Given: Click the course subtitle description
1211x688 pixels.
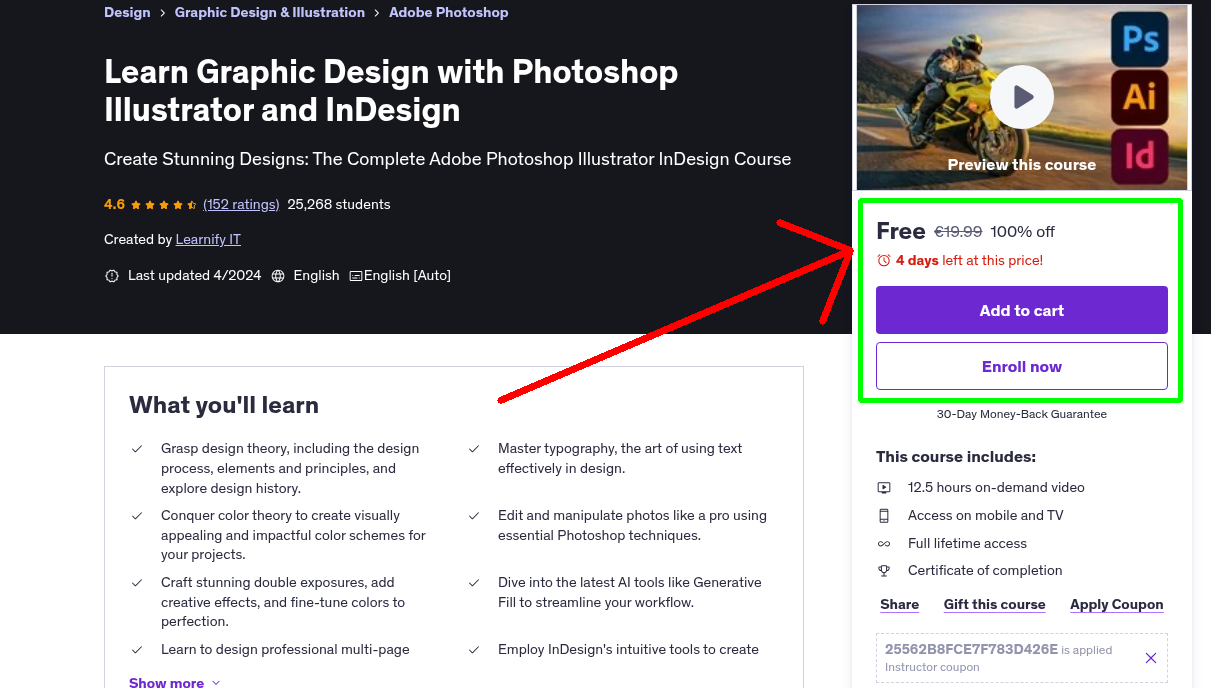Looking at the screenshot, I should 448,159.
